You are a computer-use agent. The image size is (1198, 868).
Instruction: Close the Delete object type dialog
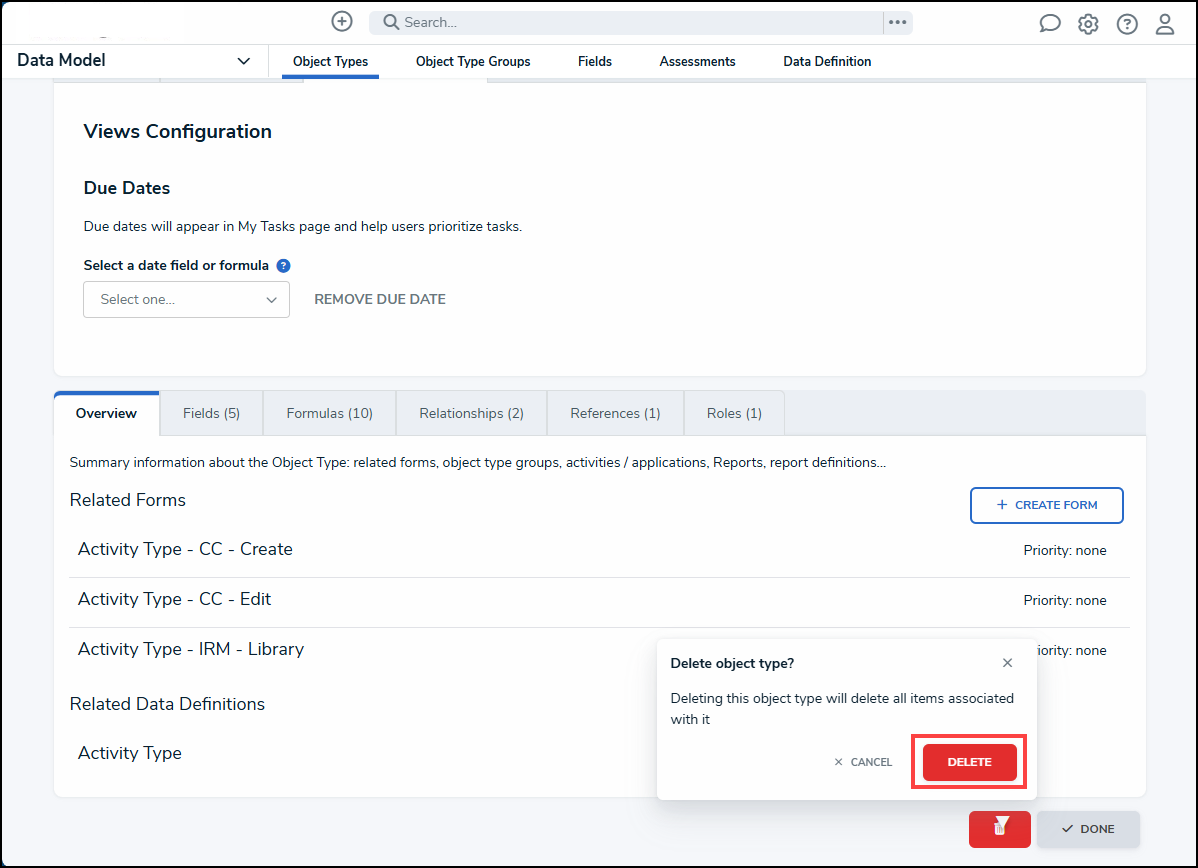[x=1007, y=663]
